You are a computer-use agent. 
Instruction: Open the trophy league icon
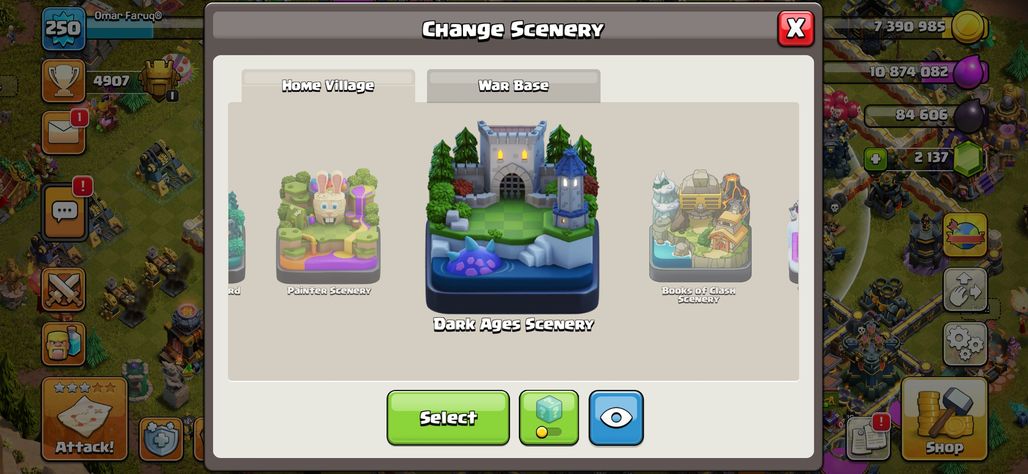click(x=64, y=81)
